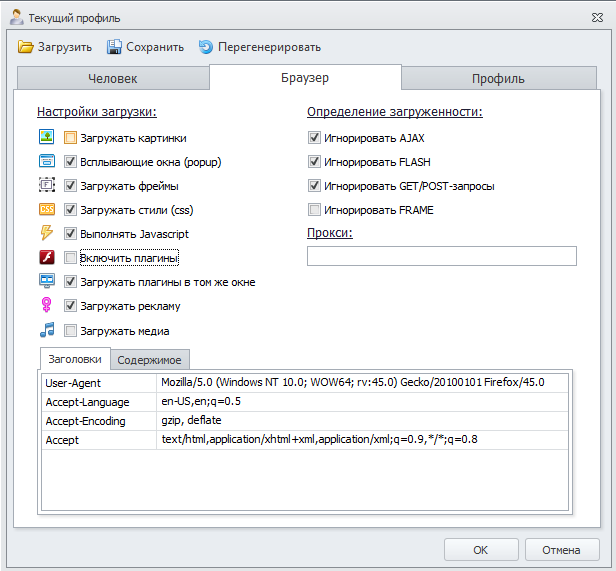This screenshot has height=571, width=616.
Task: Click the floppy disk Сохранить icon
Action: pyautogui.click(x=115, y=47)
